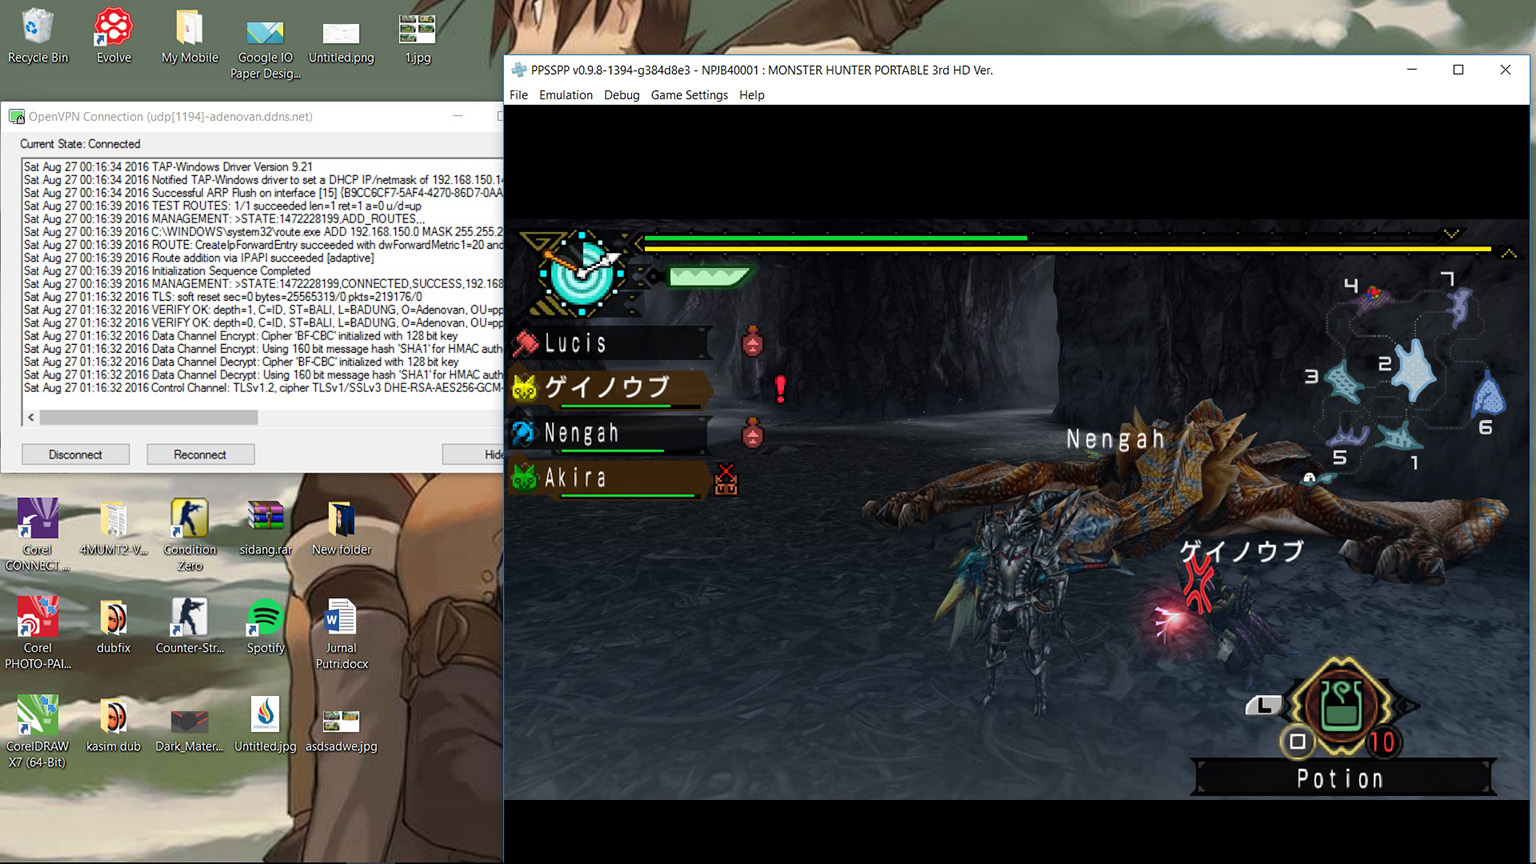Click the log scrollbar left arrow
This screenshot has height=864, width=1536.
31,417
